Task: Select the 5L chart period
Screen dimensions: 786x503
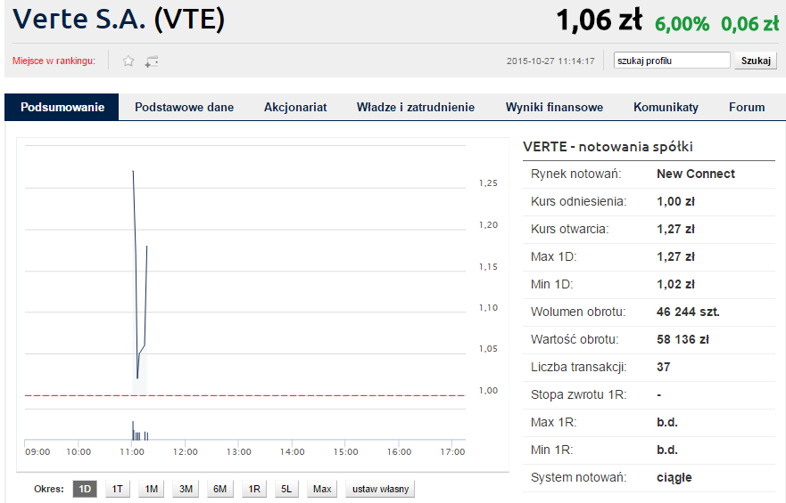Action: point(286,488)
